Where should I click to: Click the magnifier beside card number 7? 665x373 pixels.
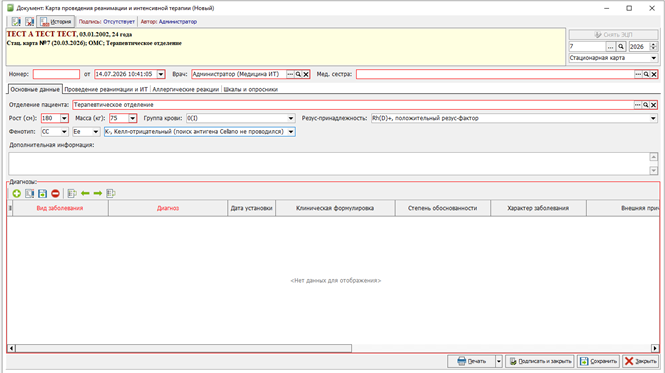click(621, 47)
